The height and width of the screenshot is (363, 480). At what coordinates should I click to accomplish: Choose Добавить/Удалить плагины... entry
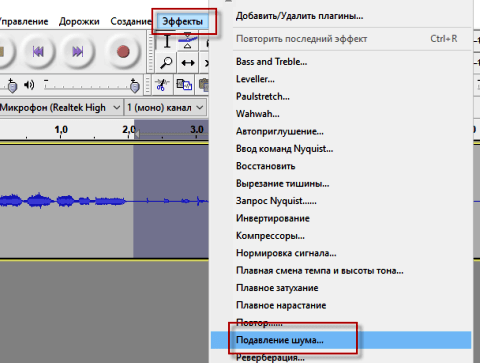(x=299, y=16)
